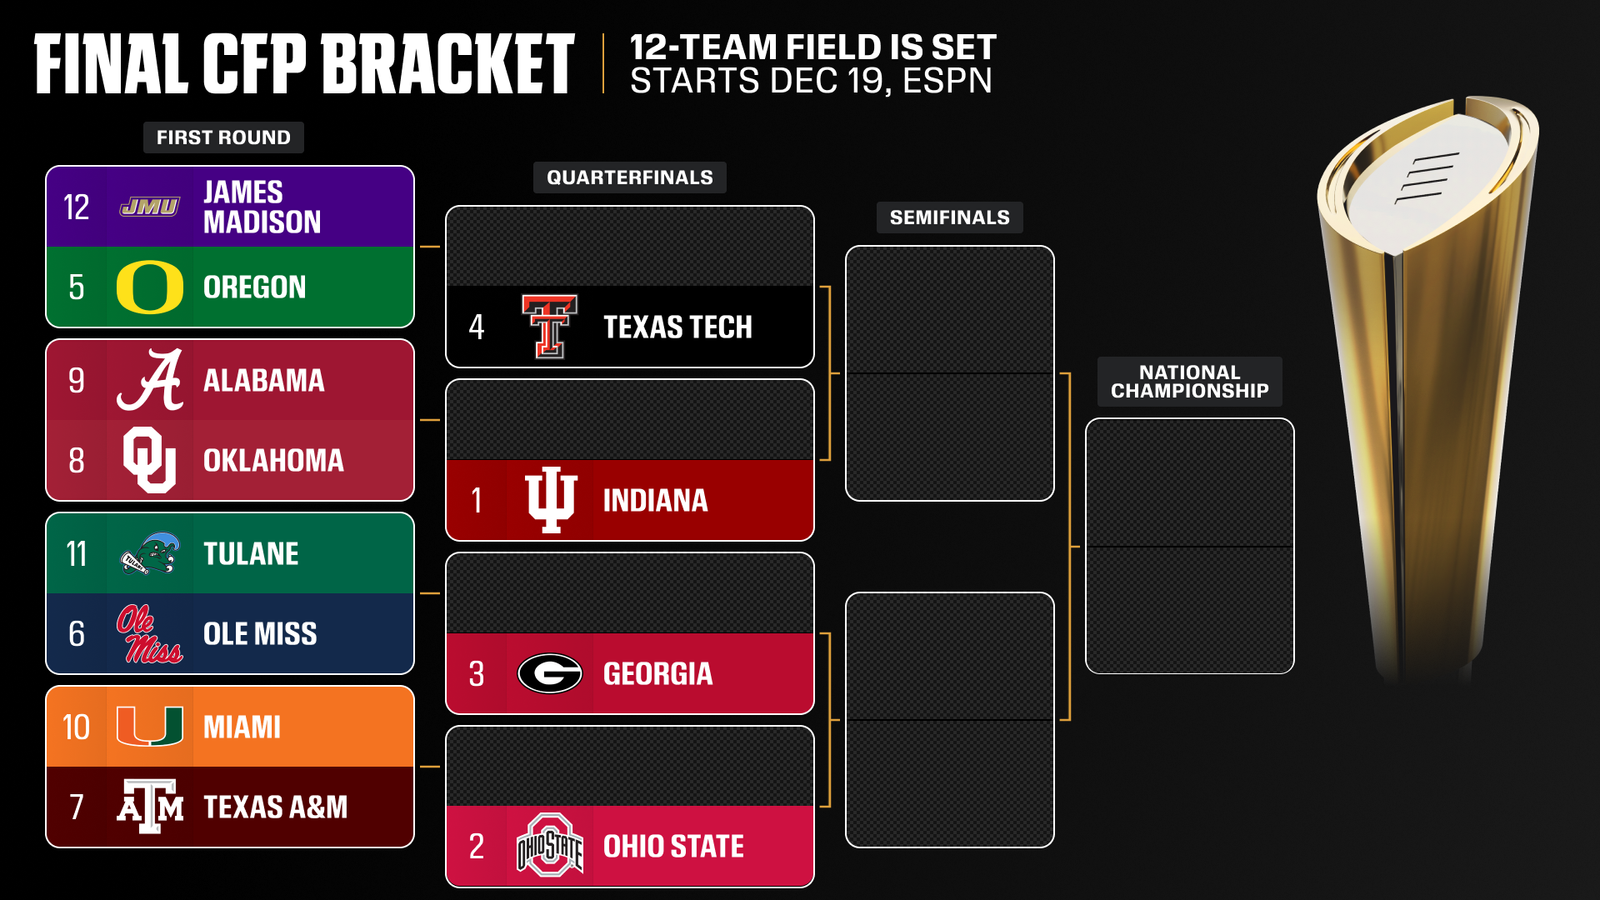Viewport: 1600px width, 900px height.
Task: Click the JMU logo icon
Action: pos(149,207)
